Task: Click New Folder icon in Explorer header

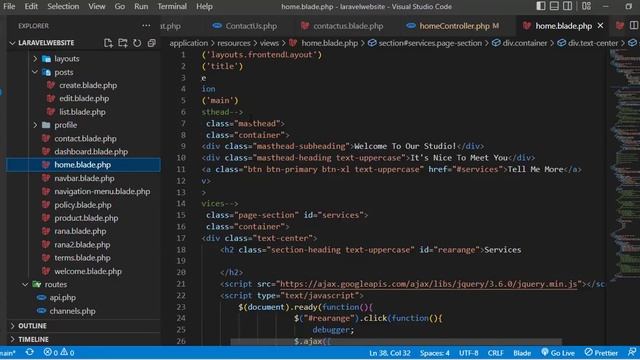Action: pyautogui.click(x=122, y=43)
